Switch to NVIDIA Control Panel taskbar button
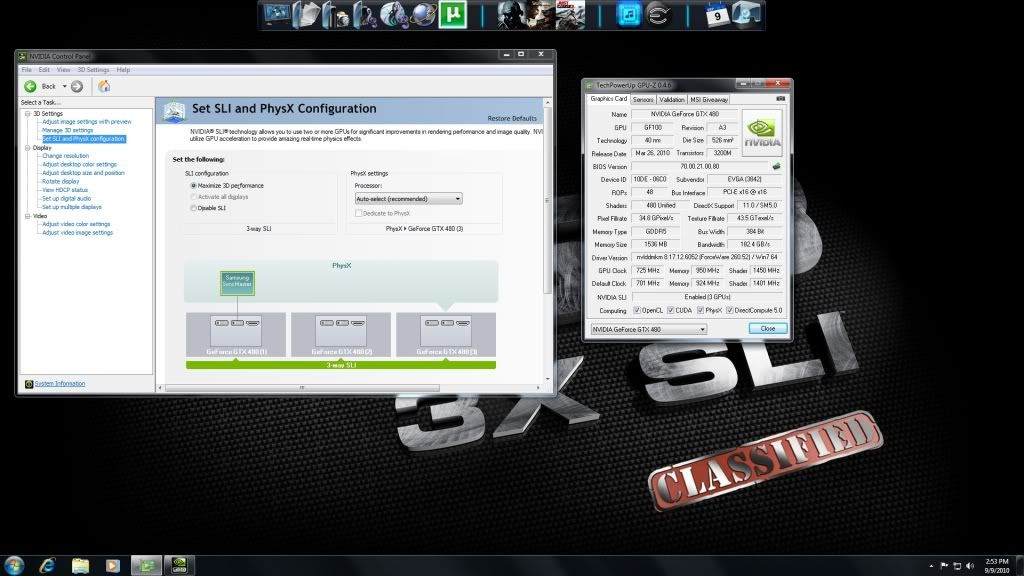 tap(180, 566)
